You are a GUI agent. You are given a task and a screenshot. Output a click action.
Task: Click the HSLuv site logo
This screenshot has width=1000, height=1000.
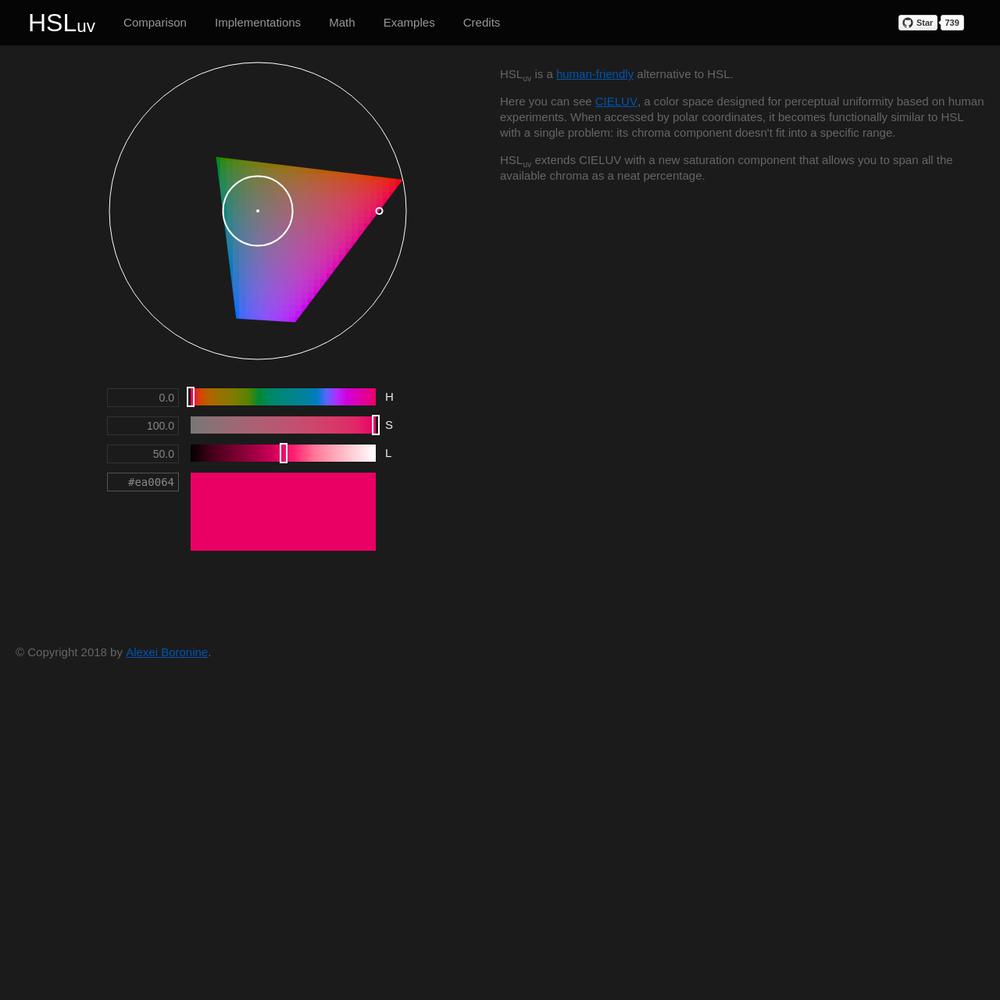point(62,23)
